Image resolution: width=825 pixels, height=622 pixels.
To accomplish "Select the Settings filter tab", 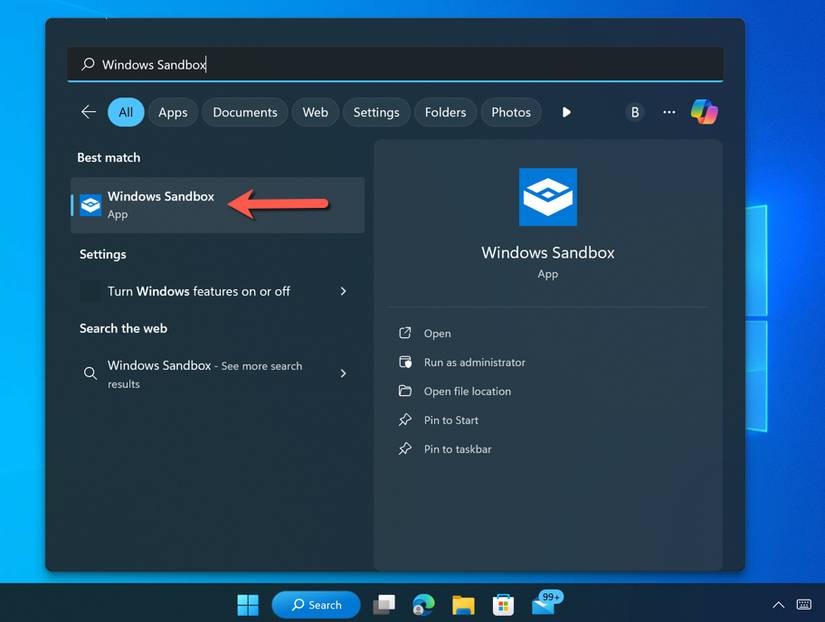I will [376, 112].
